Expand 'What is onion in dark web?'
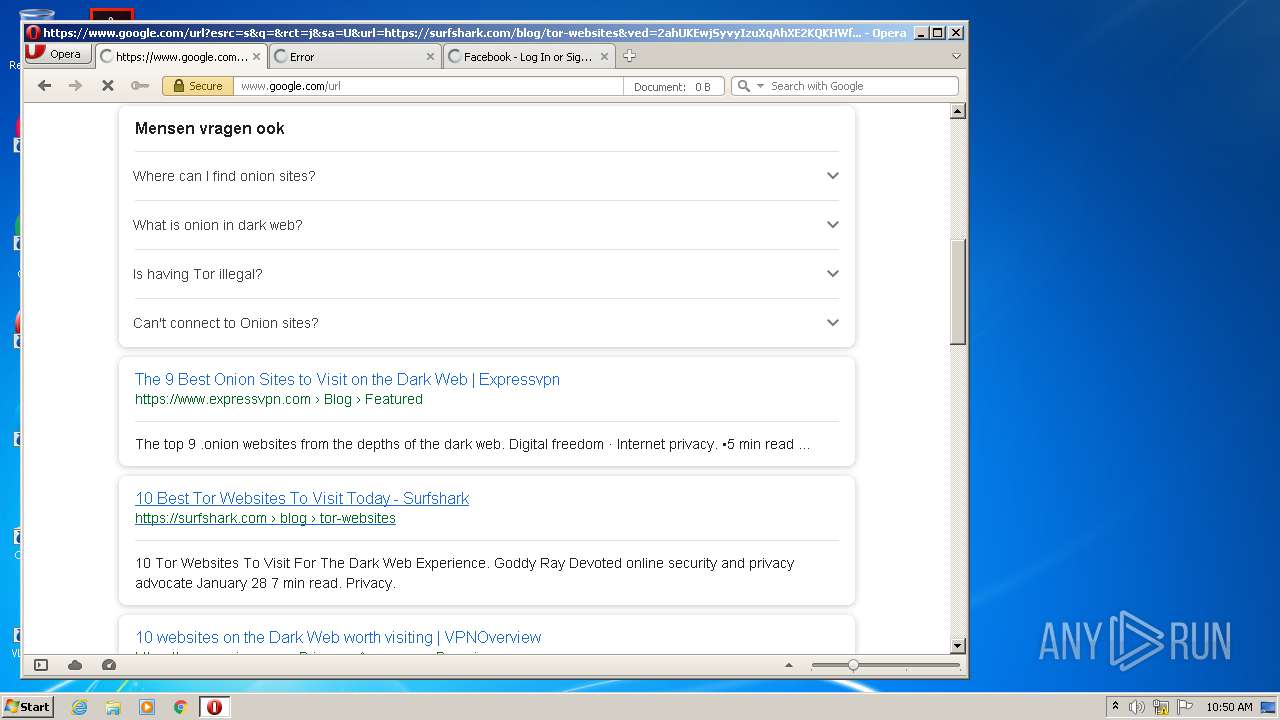Image resolution: width=1280 pixels, height=720 pixels. pos(486,225)
